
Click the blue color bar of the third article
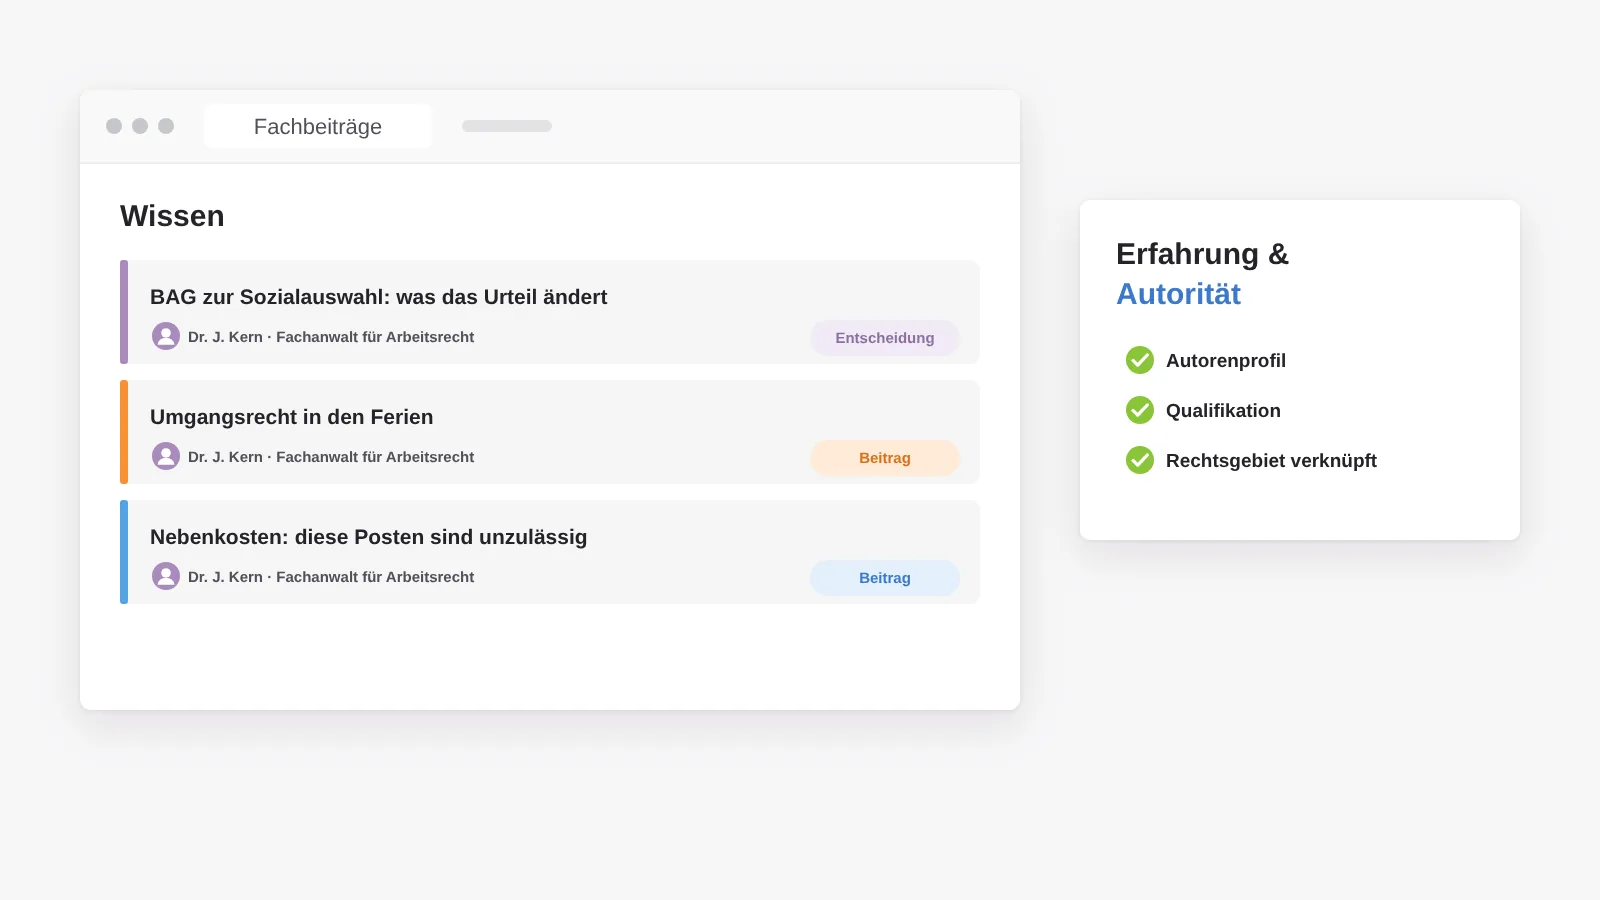point(124,552)
